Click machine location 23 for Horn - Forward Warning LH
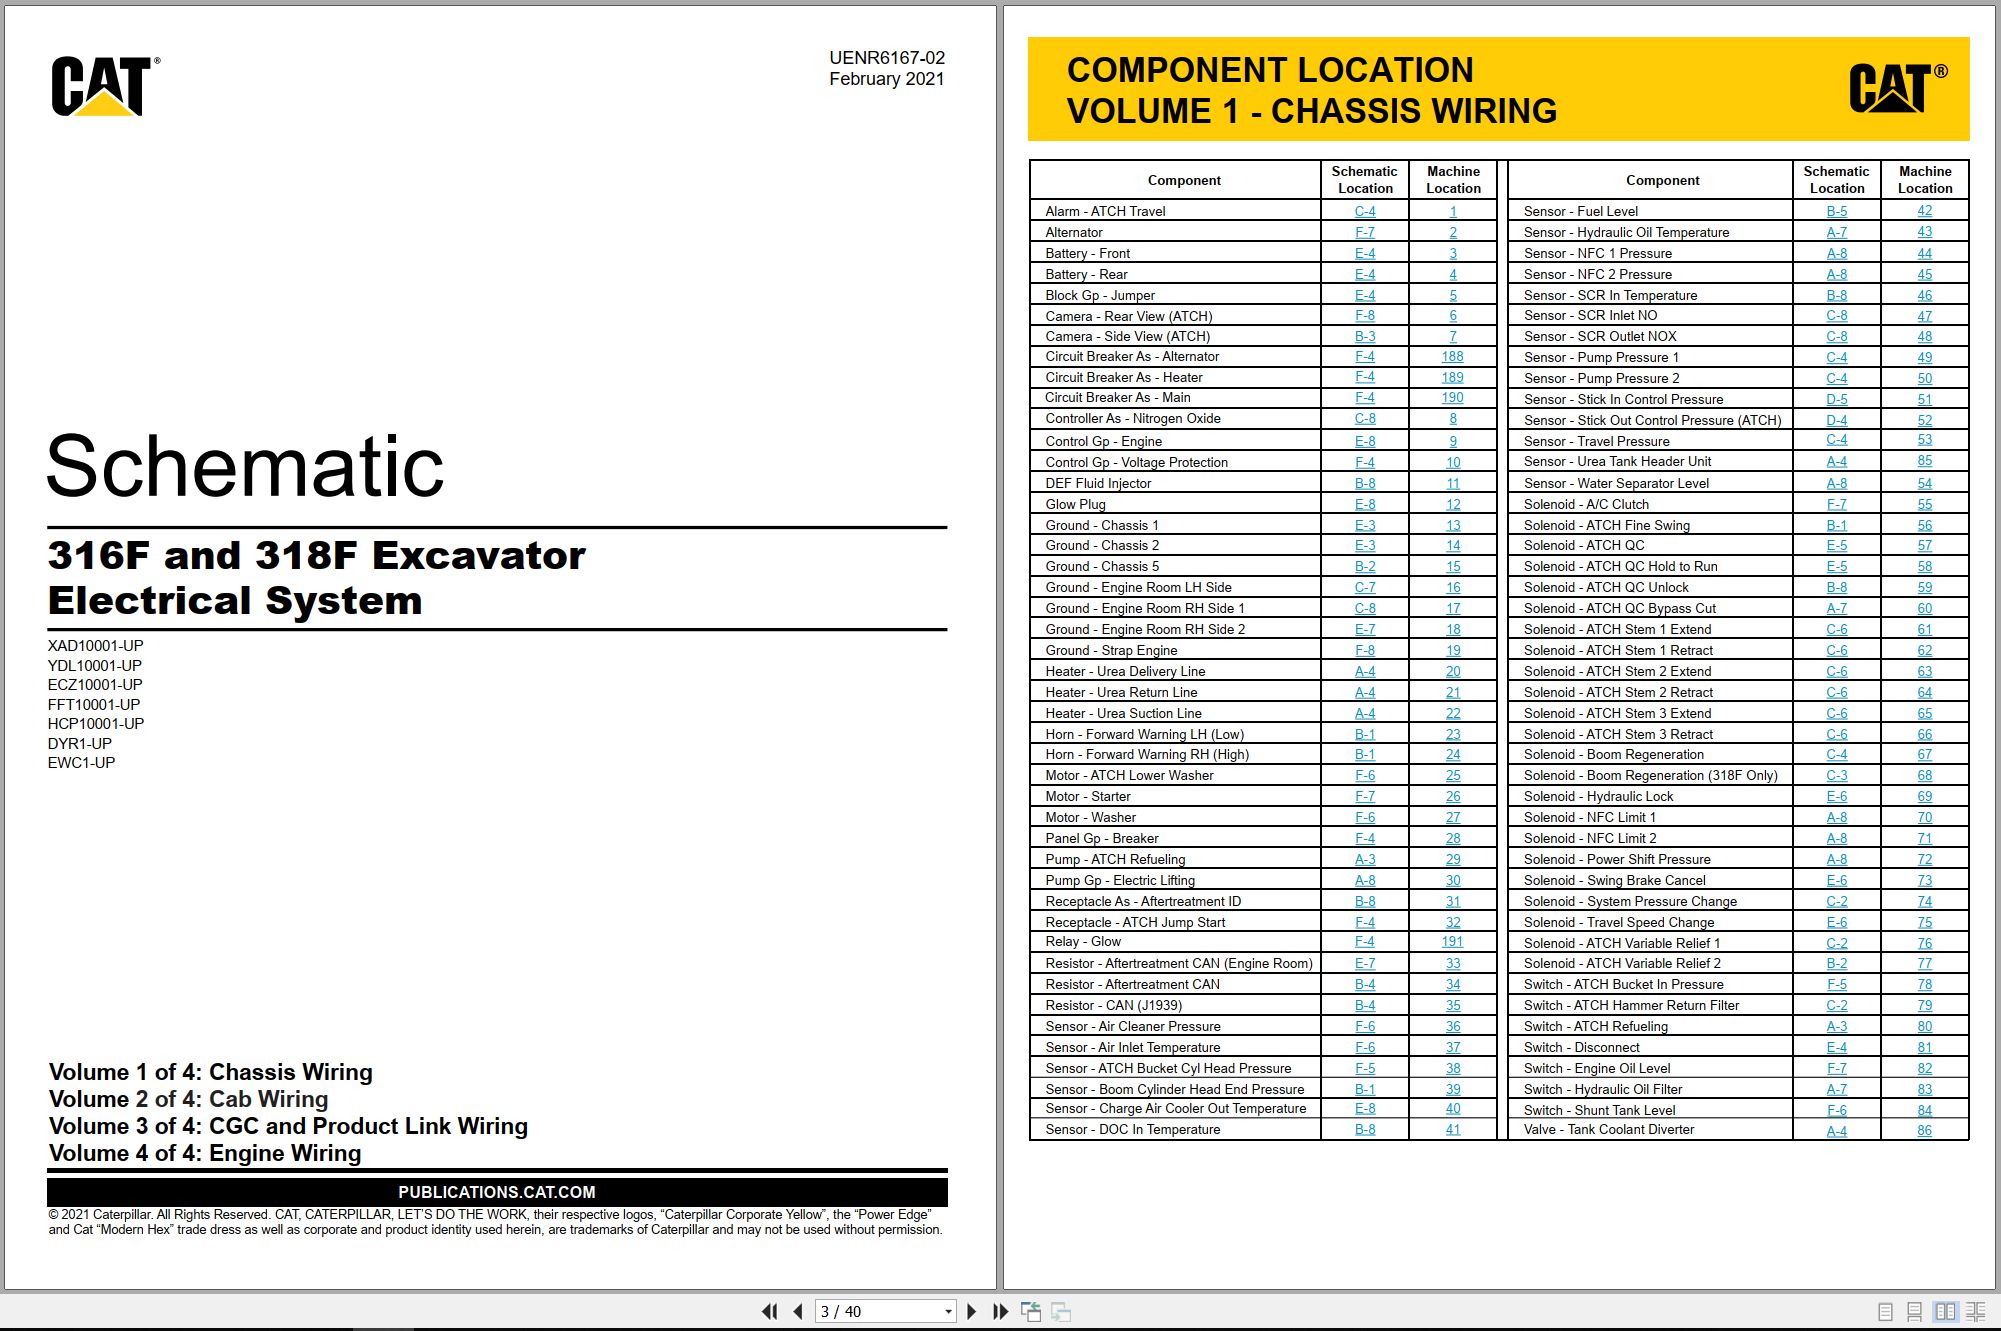The height and width of the screenshot is (1331, 2001). 1453,734
